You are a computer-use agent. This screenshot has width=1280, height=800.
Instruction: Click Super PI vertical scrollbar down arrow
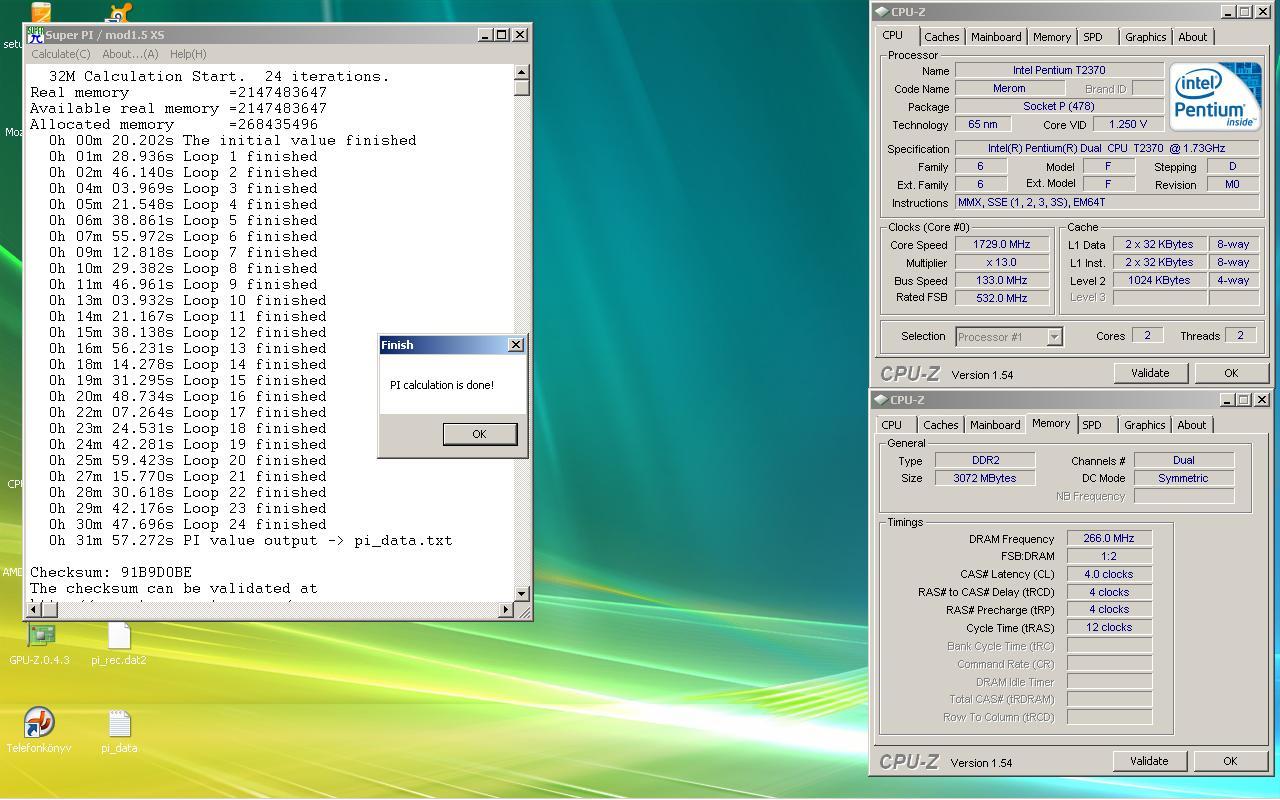pyautogui.click(x=521, y=593)
